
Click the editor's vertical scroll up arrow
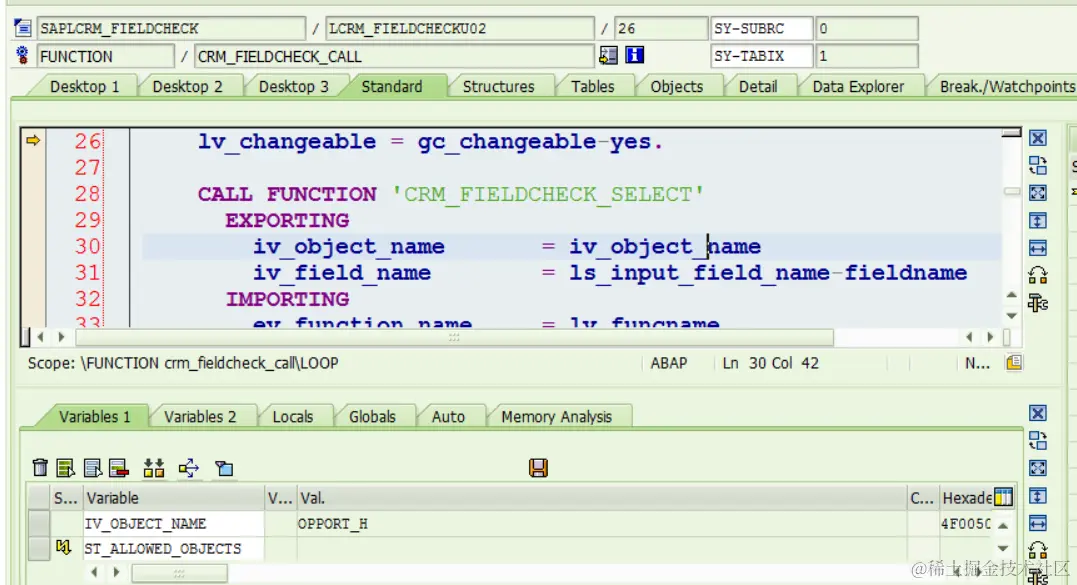click(x=1011, y=295)
